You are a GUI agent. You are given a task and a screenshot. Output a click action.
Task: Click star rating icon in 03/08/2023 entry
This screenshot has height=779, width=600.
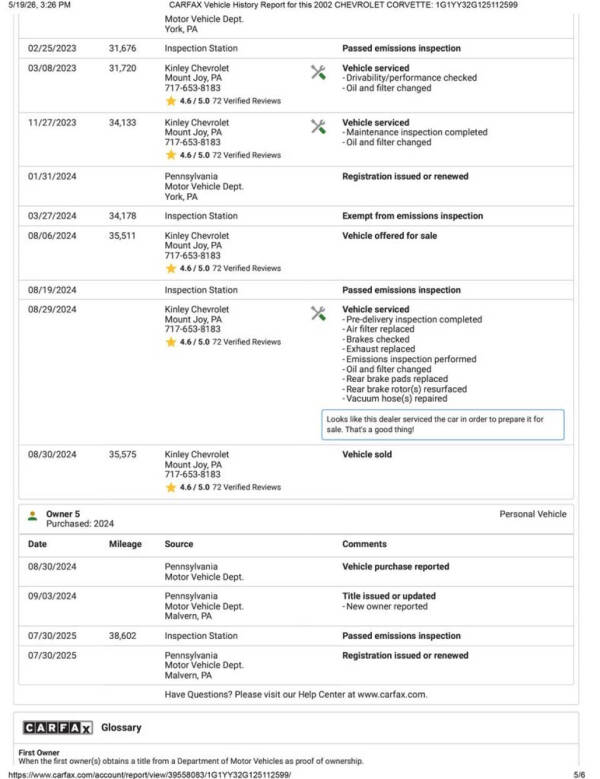[171, 101]
